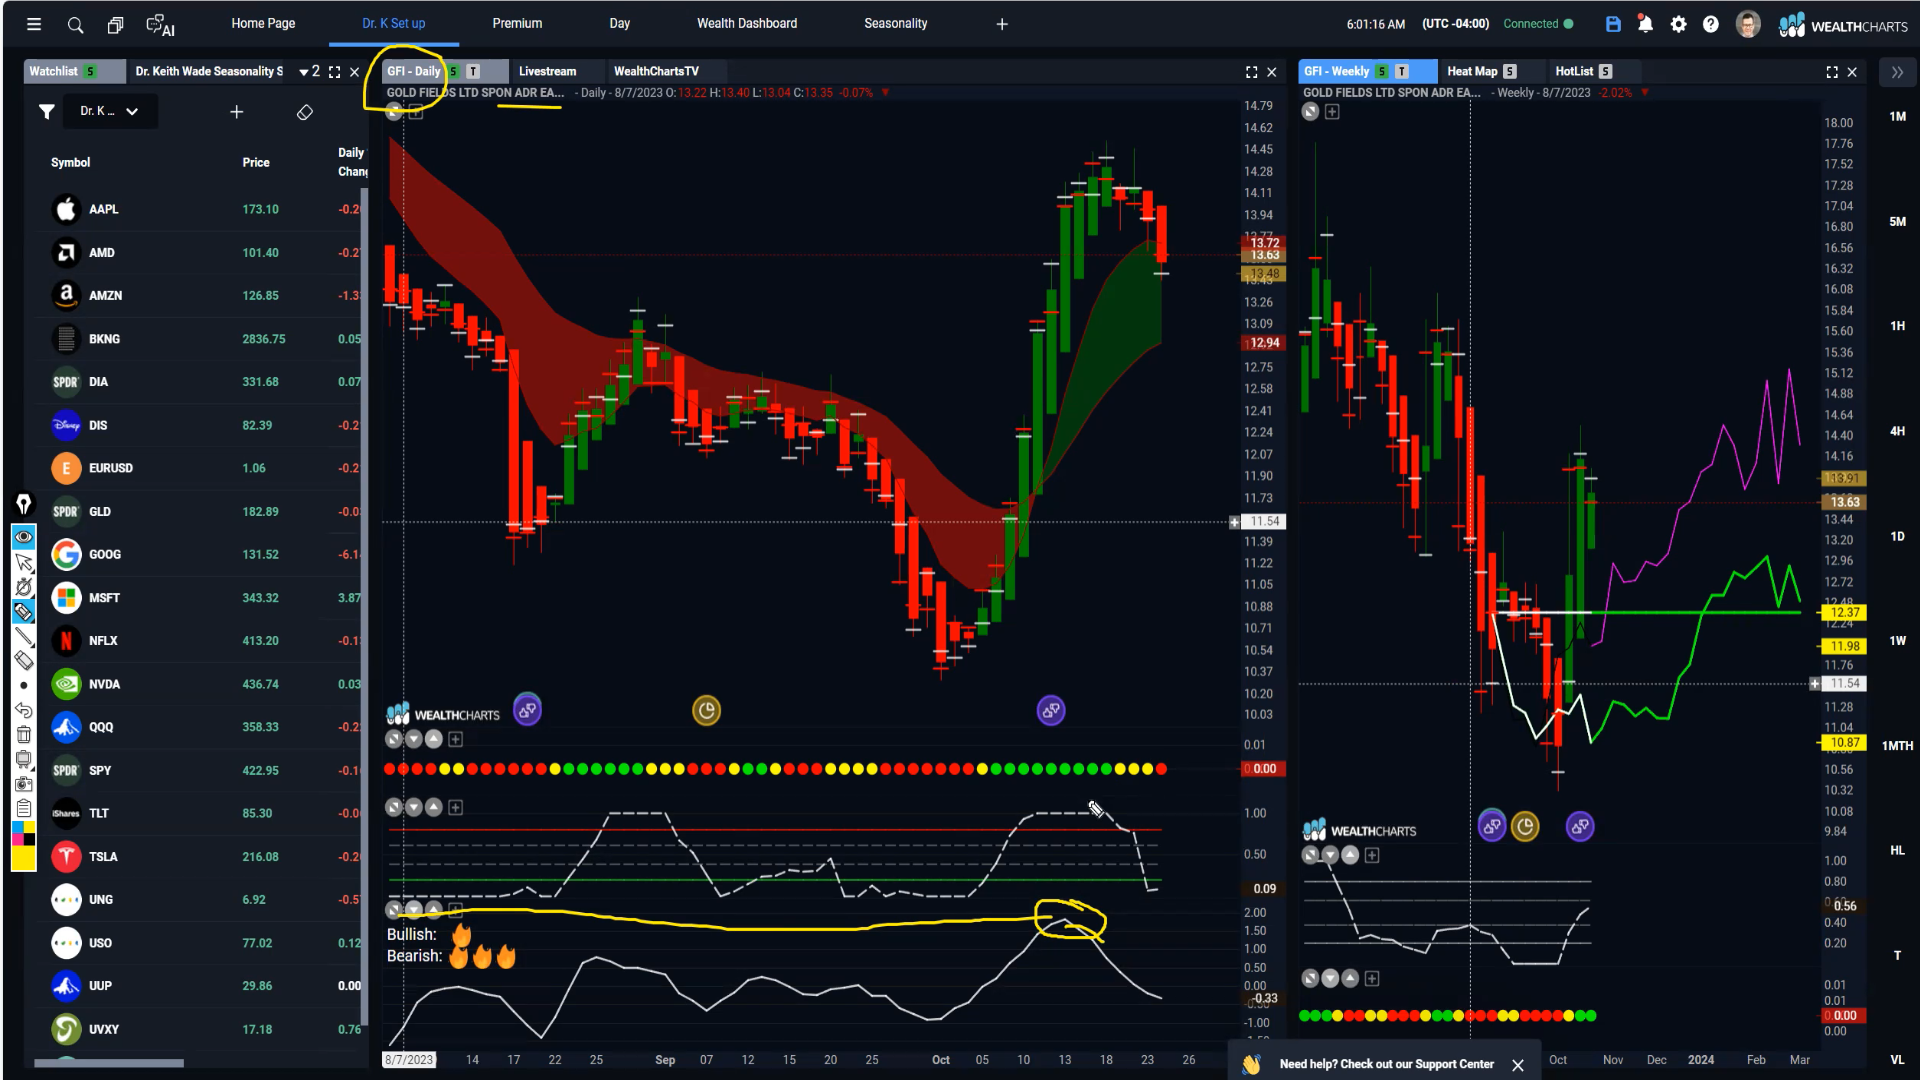Screen dimensions: 1920x1080
Task: Click the watchlist horizontal scrollbar
Action: [109, 1063]
